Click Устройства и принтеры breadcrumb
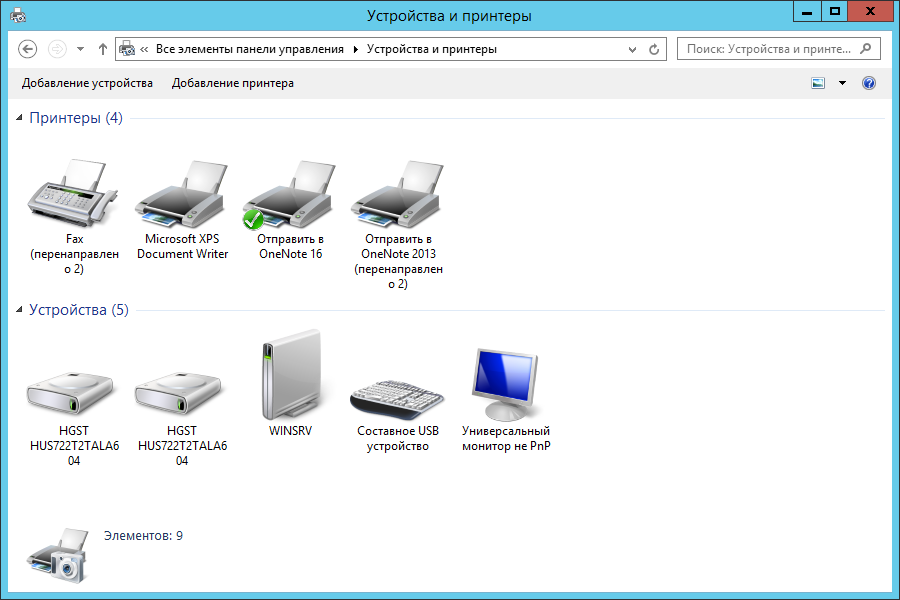 pyautogui.click(x=432, y=49)
